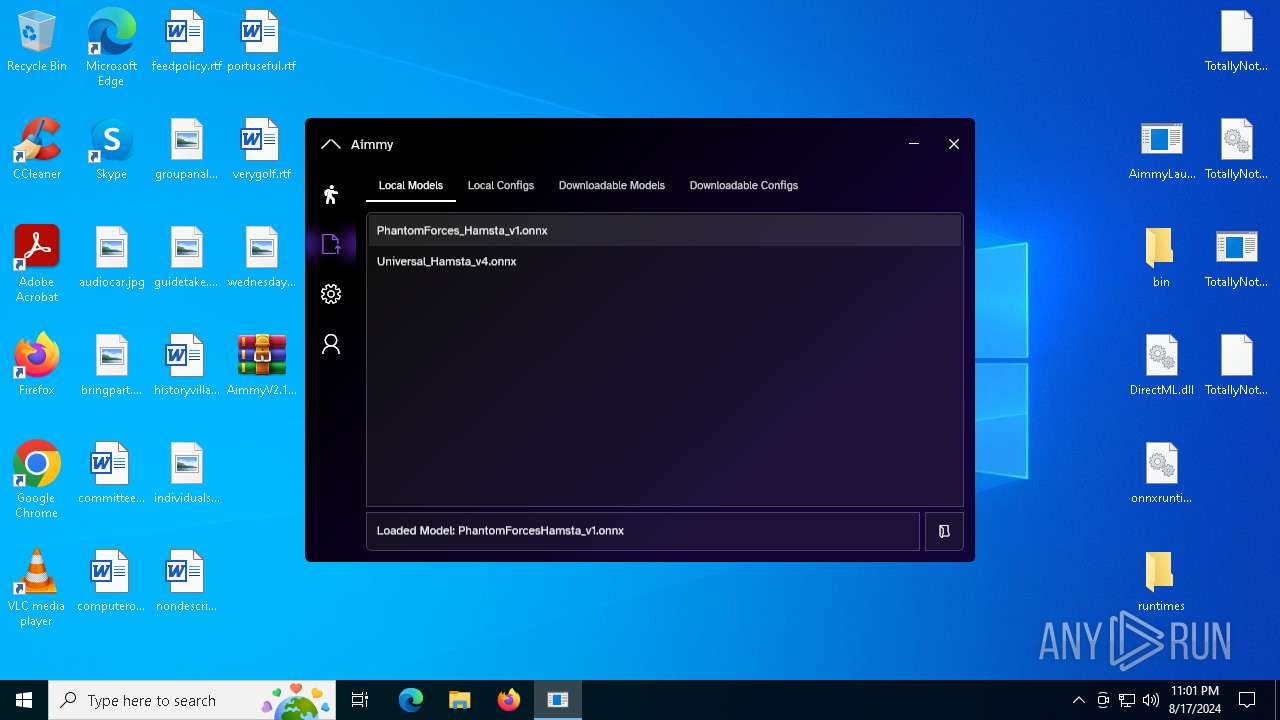Open individuals image file on desktop
The height and width of the screenshot is (720, 1280).
186,474
